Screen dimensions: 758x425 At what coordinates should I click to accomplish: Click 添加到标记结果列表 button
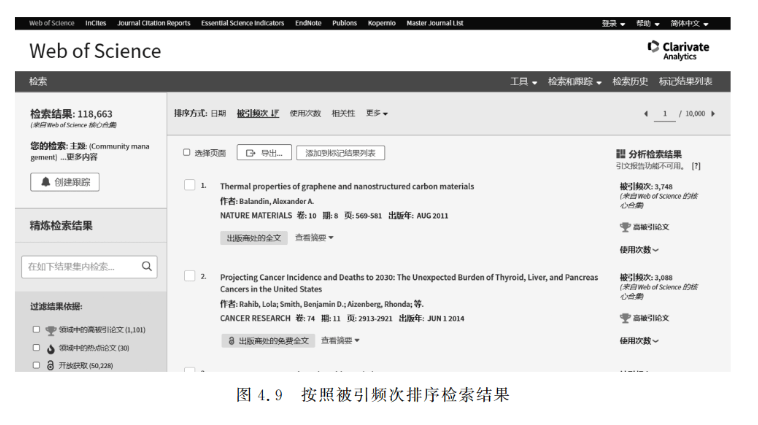click(x=340, y=153)
